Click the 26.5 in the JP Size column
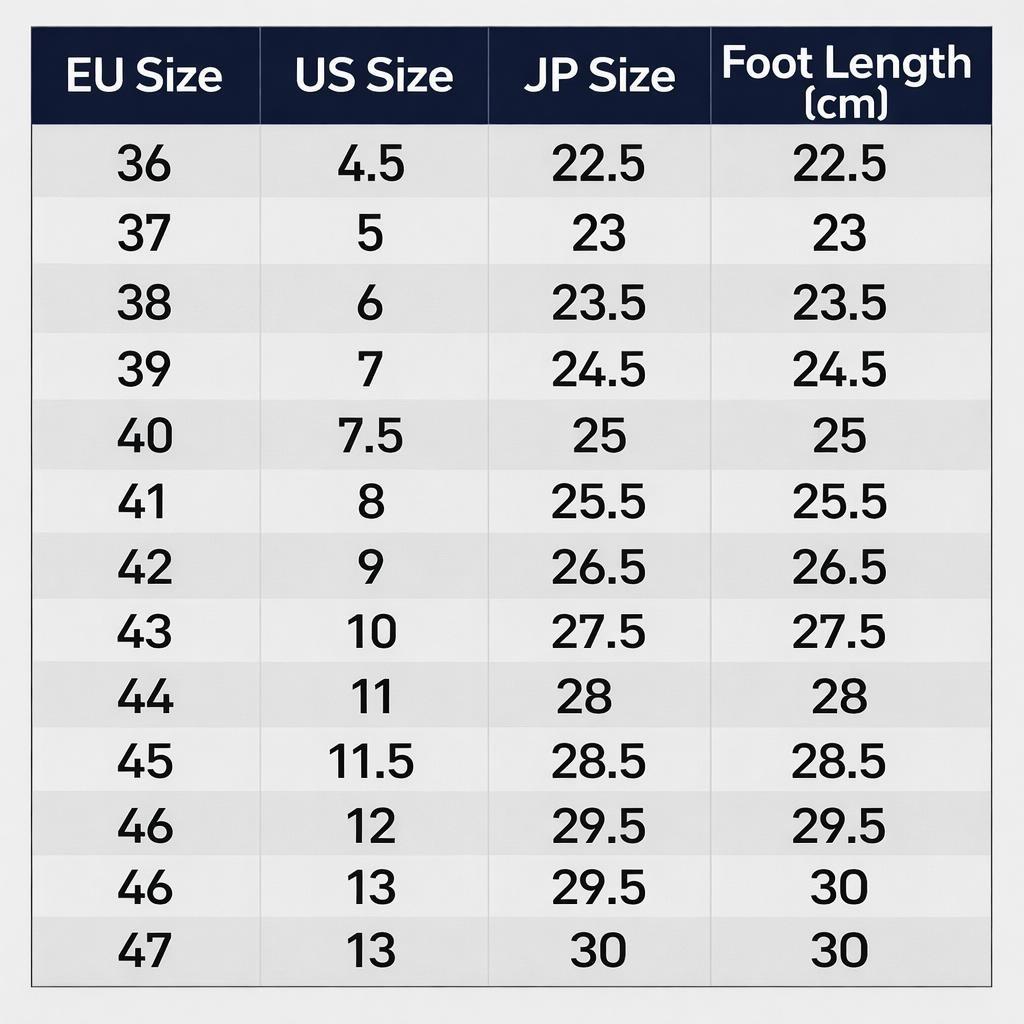The image size is (1024, 1024). click(x=598, y=567)
